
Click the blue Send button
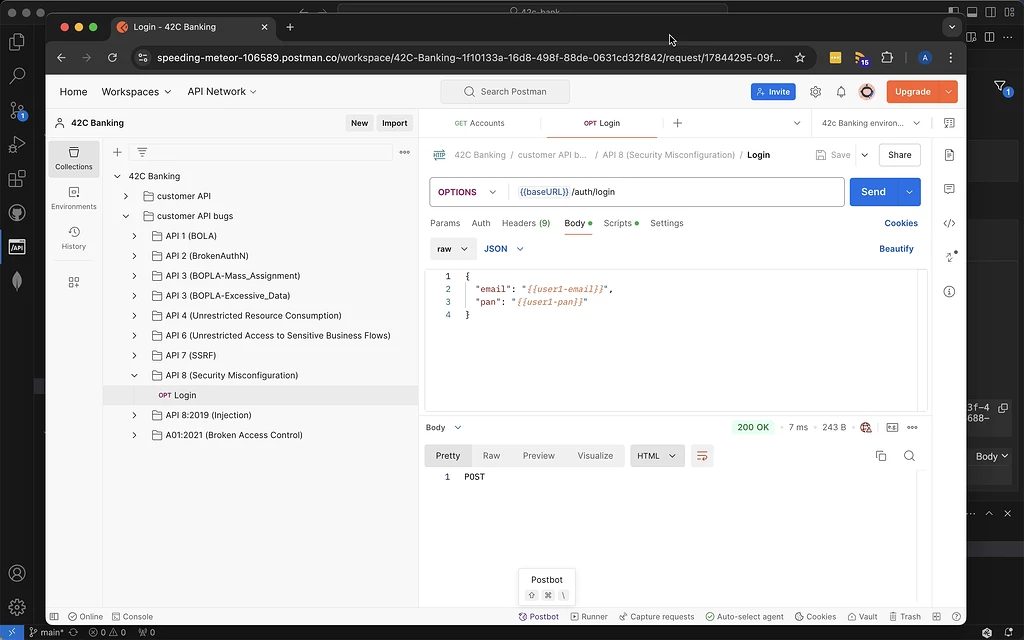coord(873,192)
